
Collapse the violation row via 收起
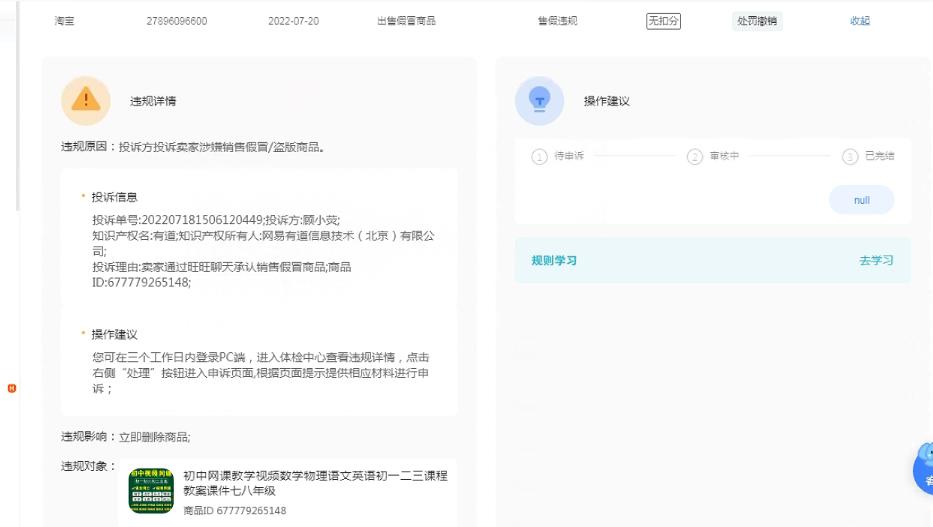pyautogui.click(x=859, y=21)
